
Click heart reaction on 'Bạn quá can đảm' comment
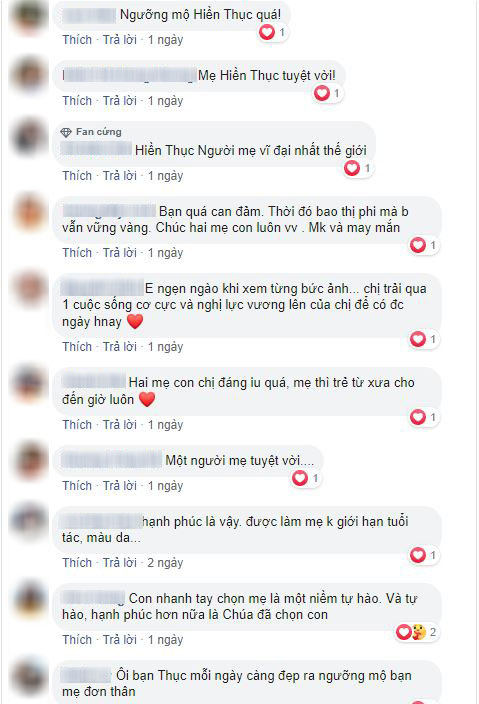[x=418, y=245]
